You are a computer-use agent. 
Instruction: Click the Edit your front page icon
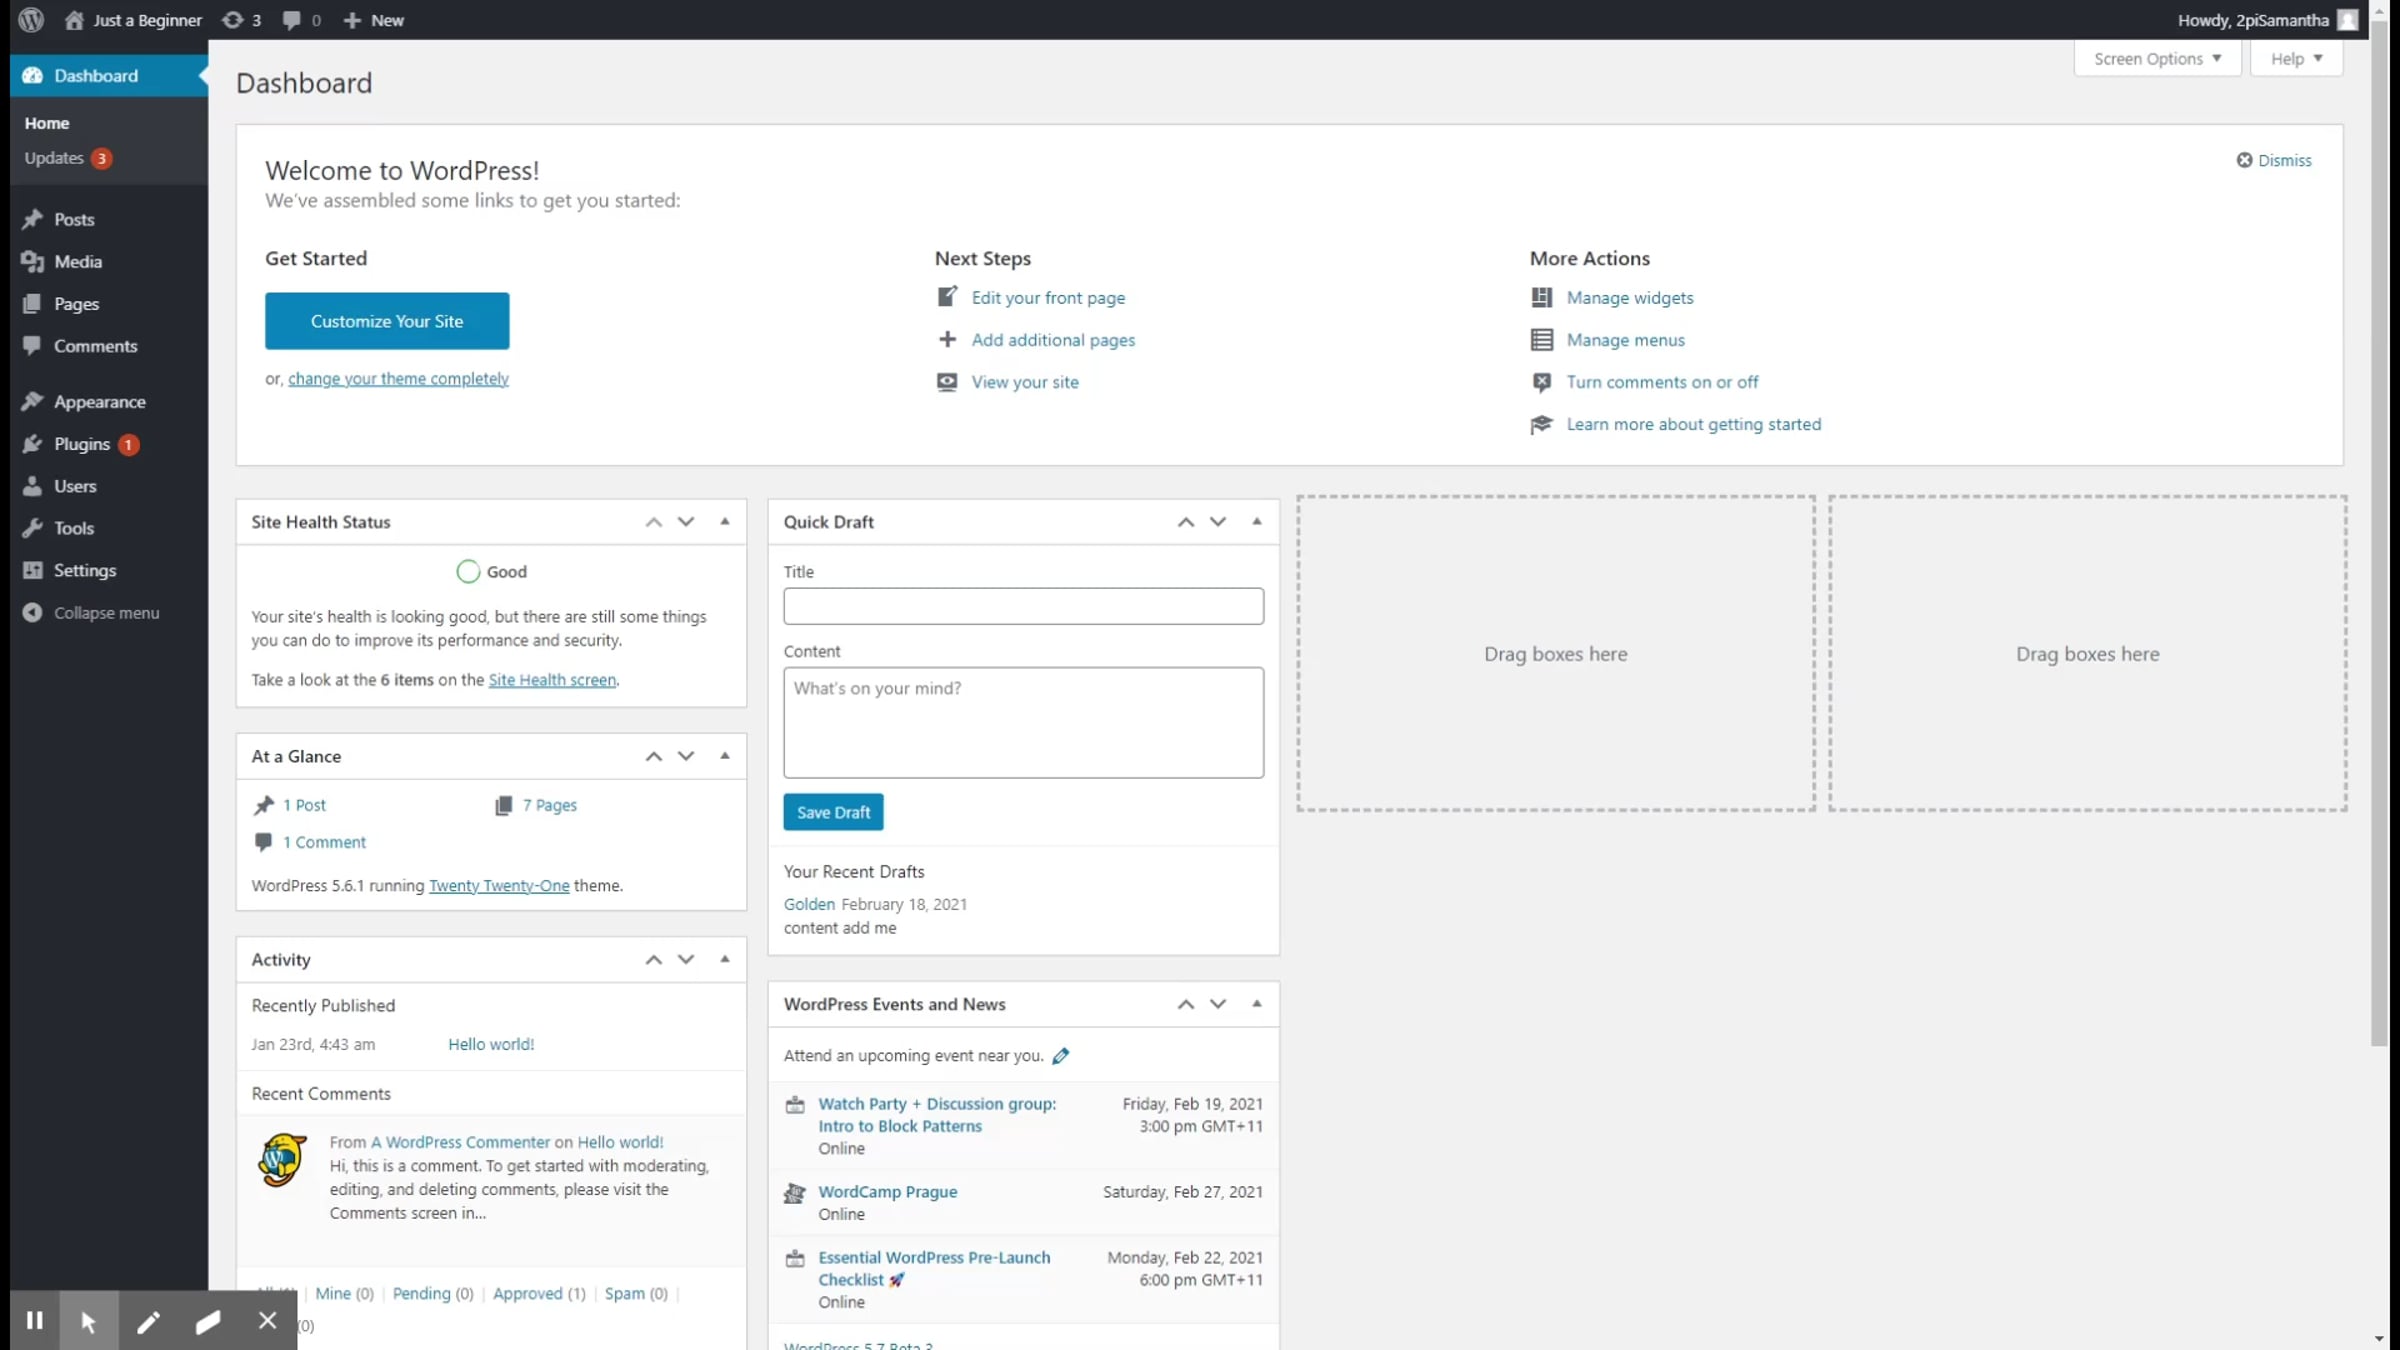[947, 297]
